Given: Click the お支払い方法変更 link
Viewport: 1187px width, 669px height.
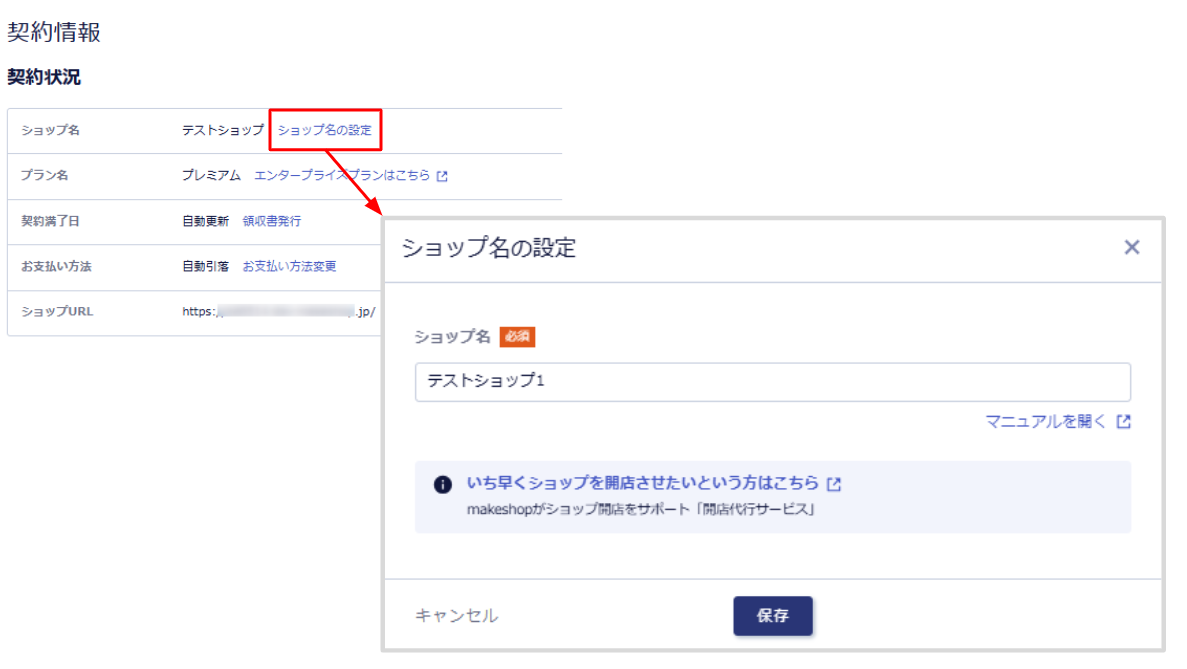Looking at the screenshot, I should pos(289,267).
